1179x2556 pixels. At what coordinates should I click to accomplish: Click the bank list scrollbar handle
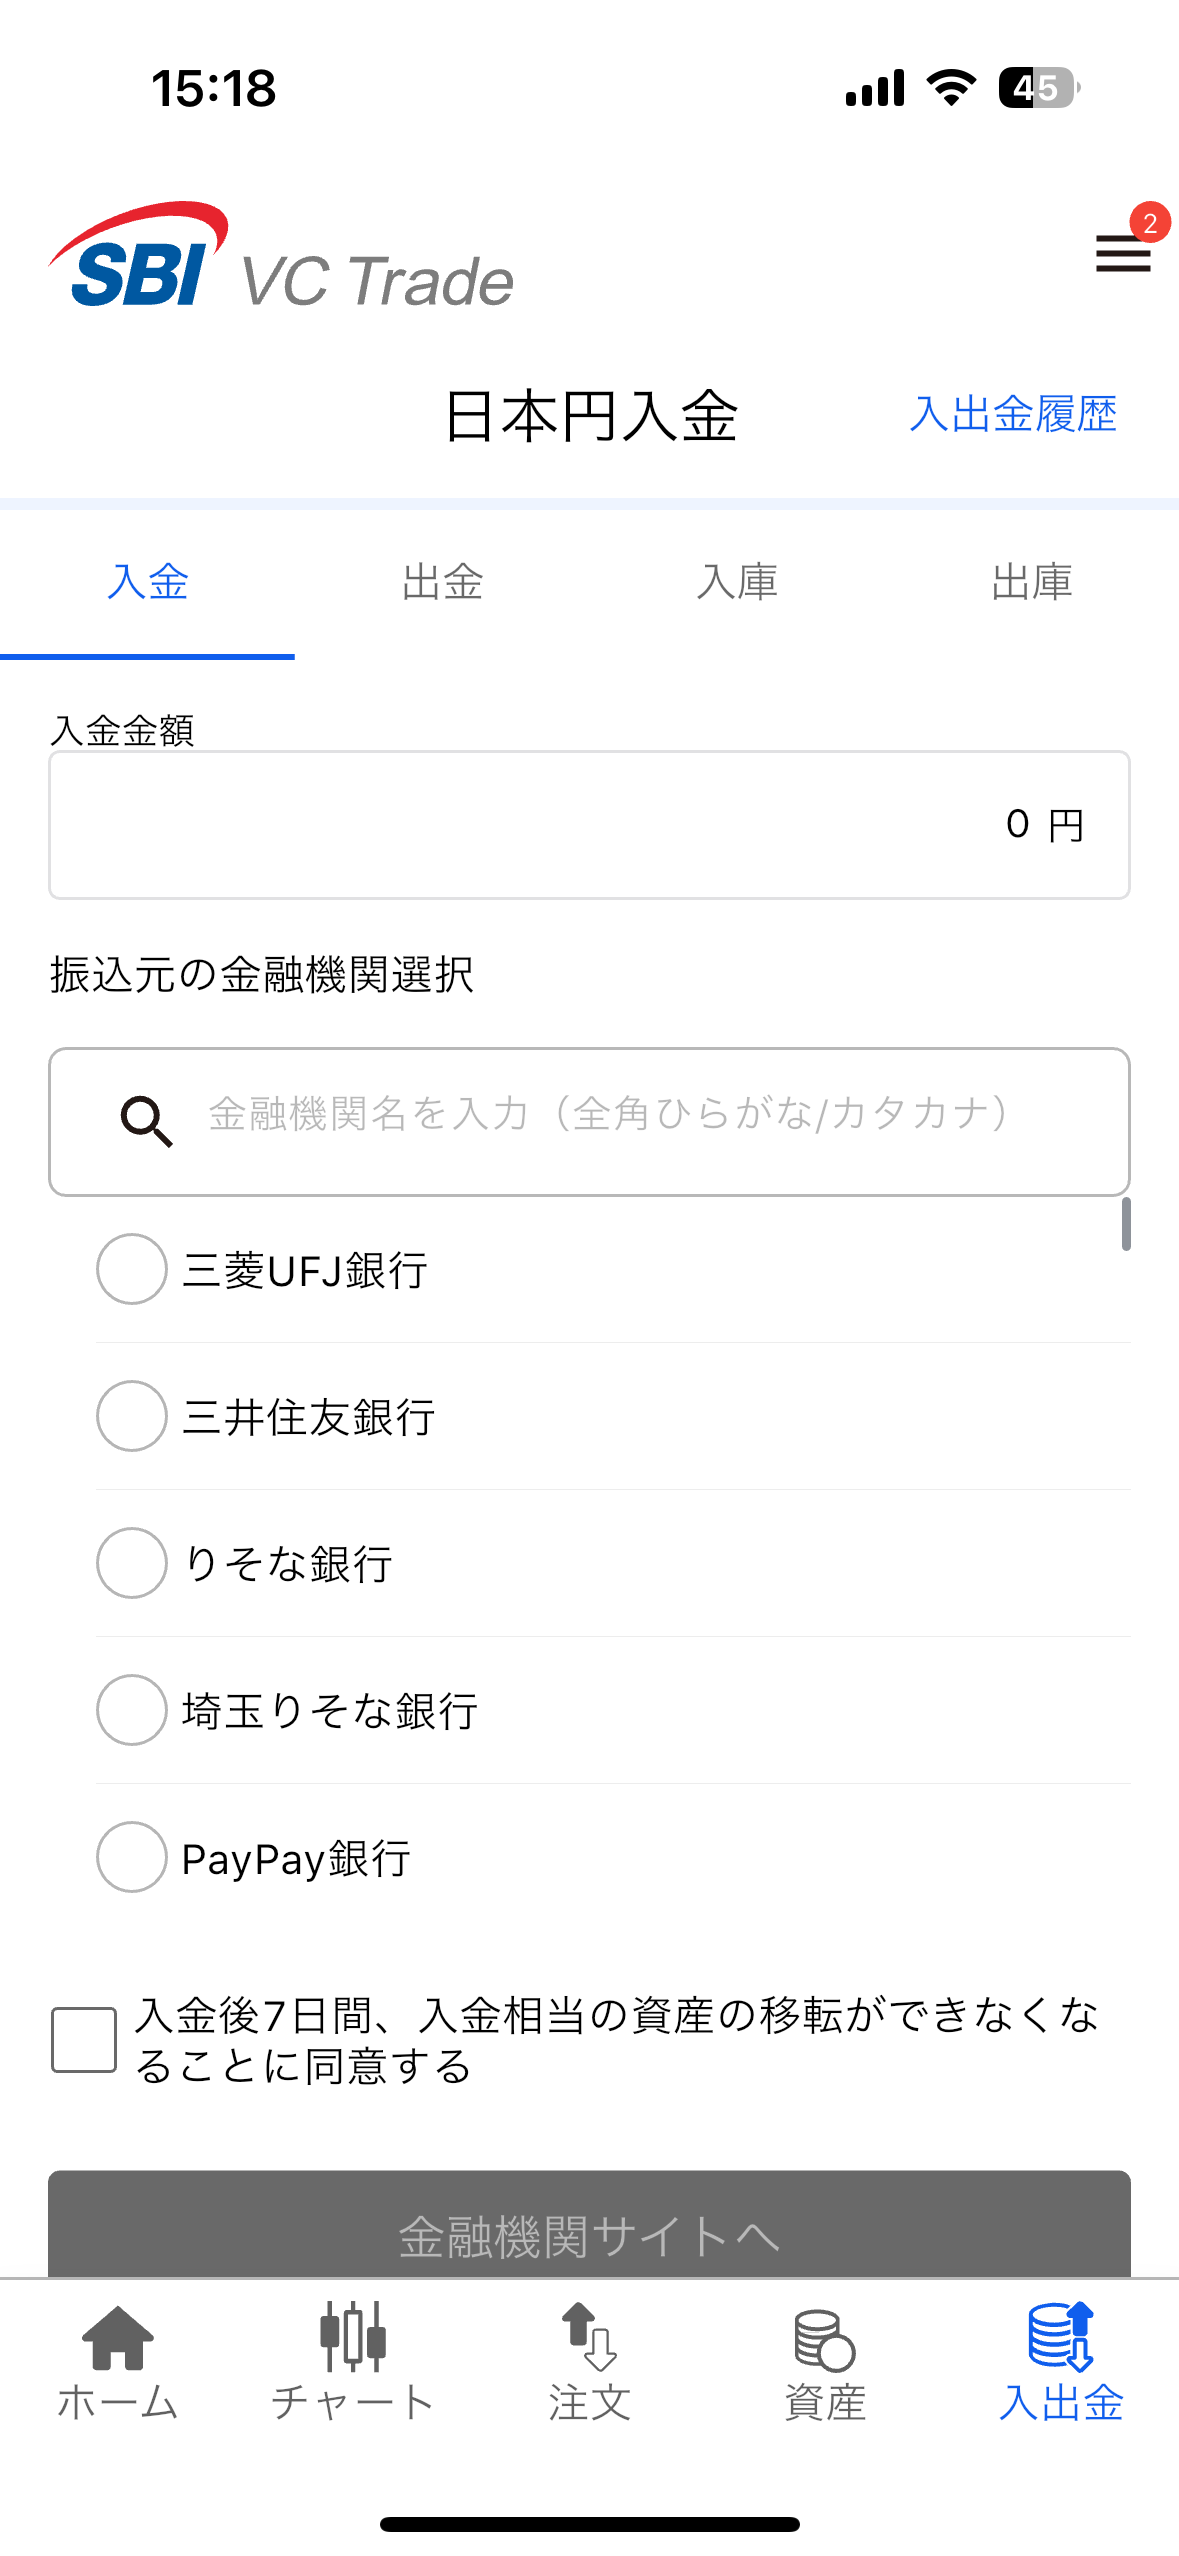pos(1126,1225)
